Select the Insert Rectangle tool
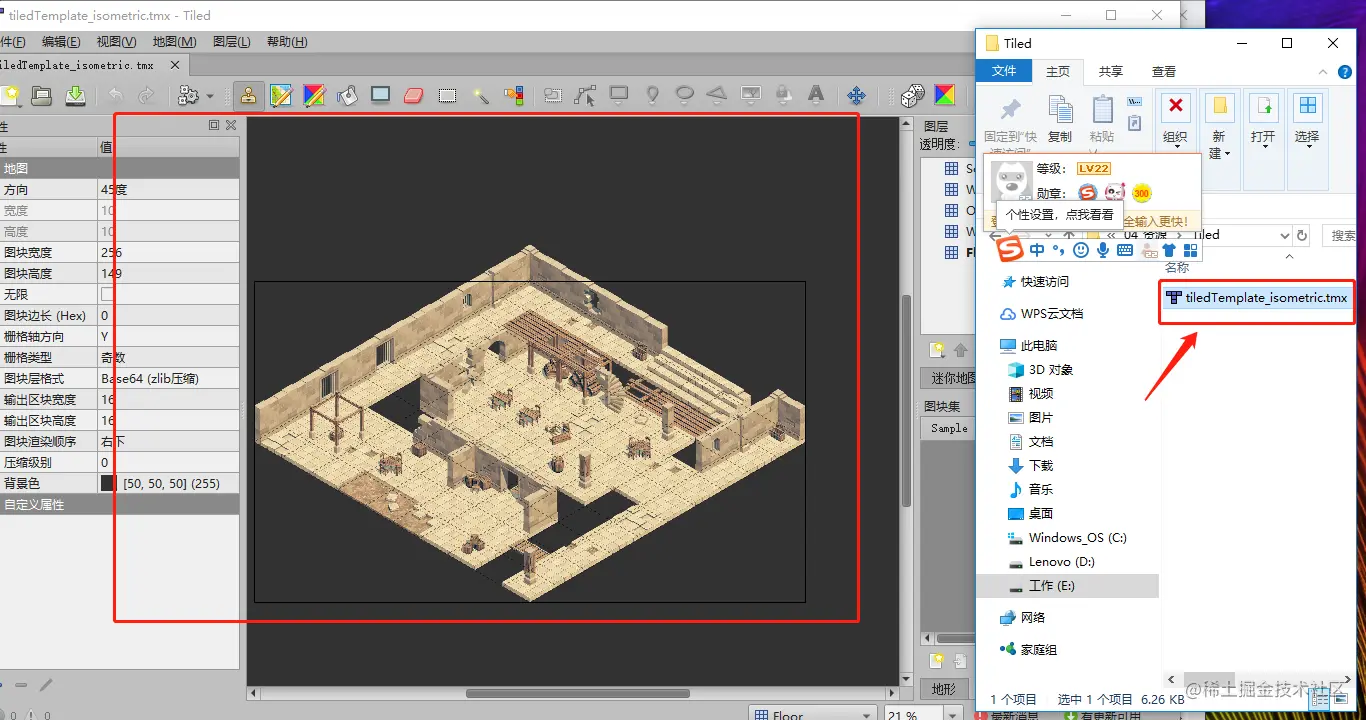Image resolution: width=1366 pixels, height=720 pixels. click(619, 96)
